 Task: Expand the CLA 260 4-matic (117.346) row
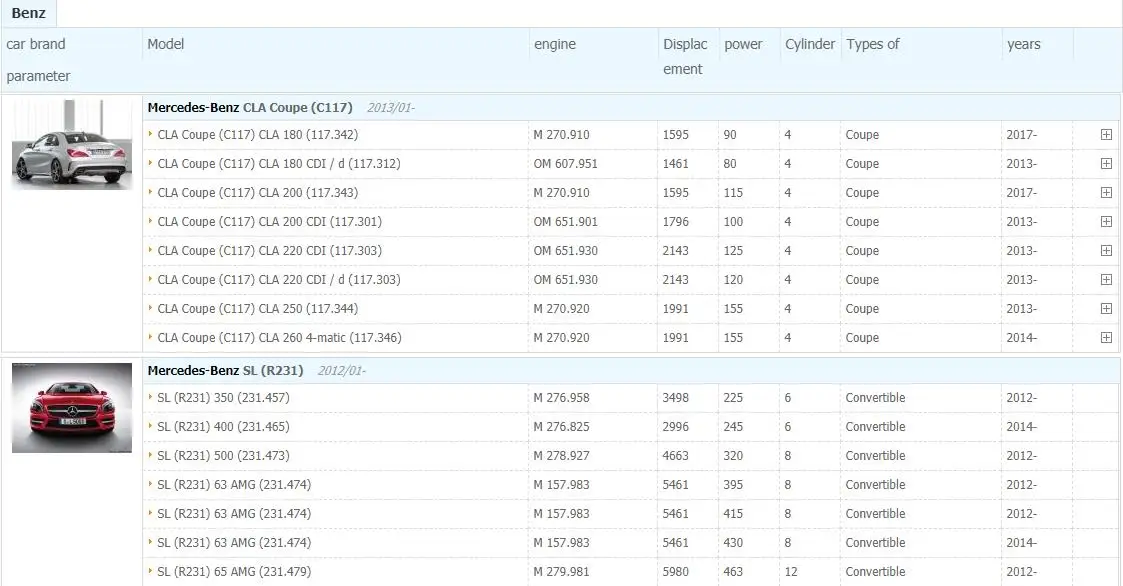[x=1106, y=337]
